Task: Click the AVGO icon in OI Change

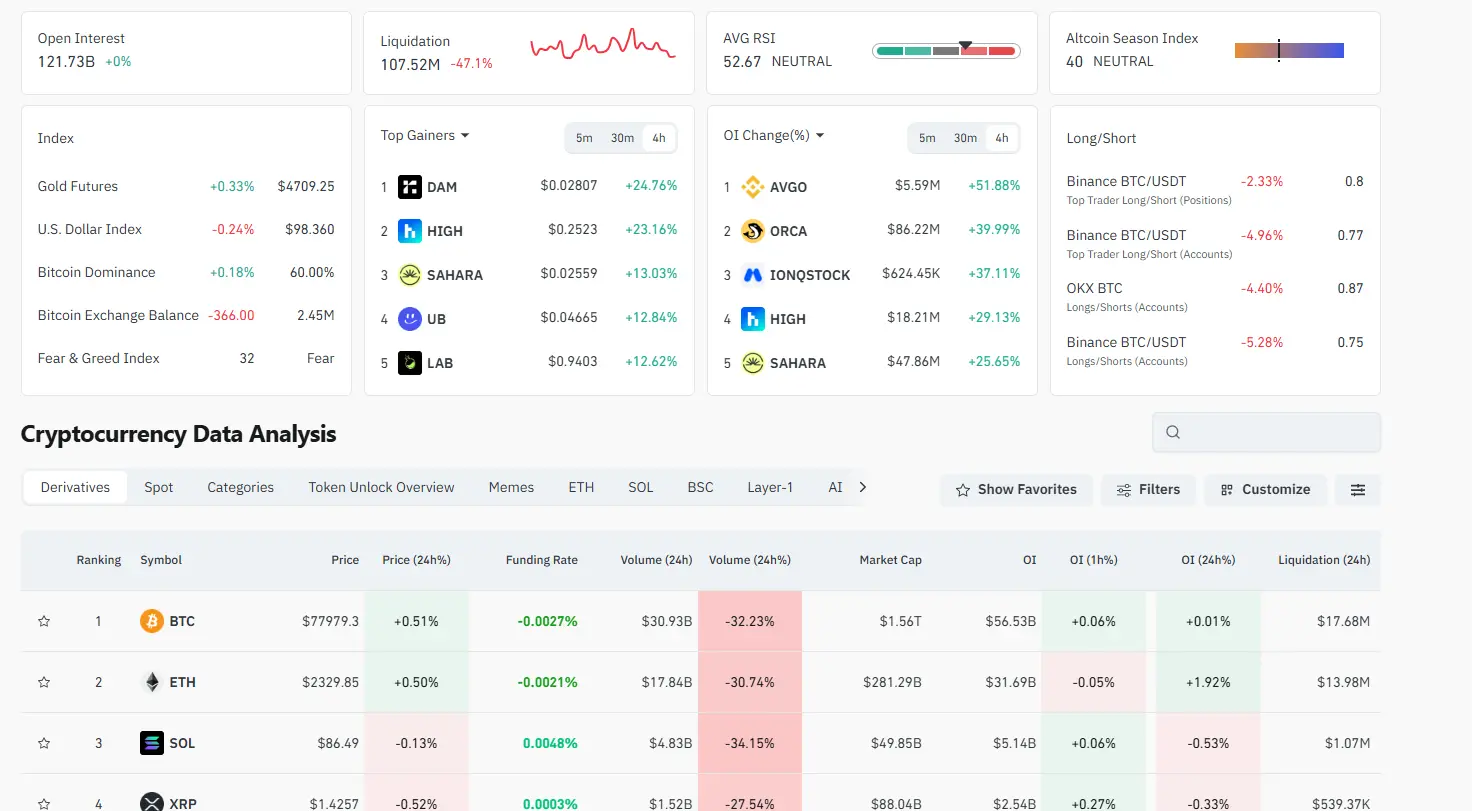Action: (x=753, y=187)
